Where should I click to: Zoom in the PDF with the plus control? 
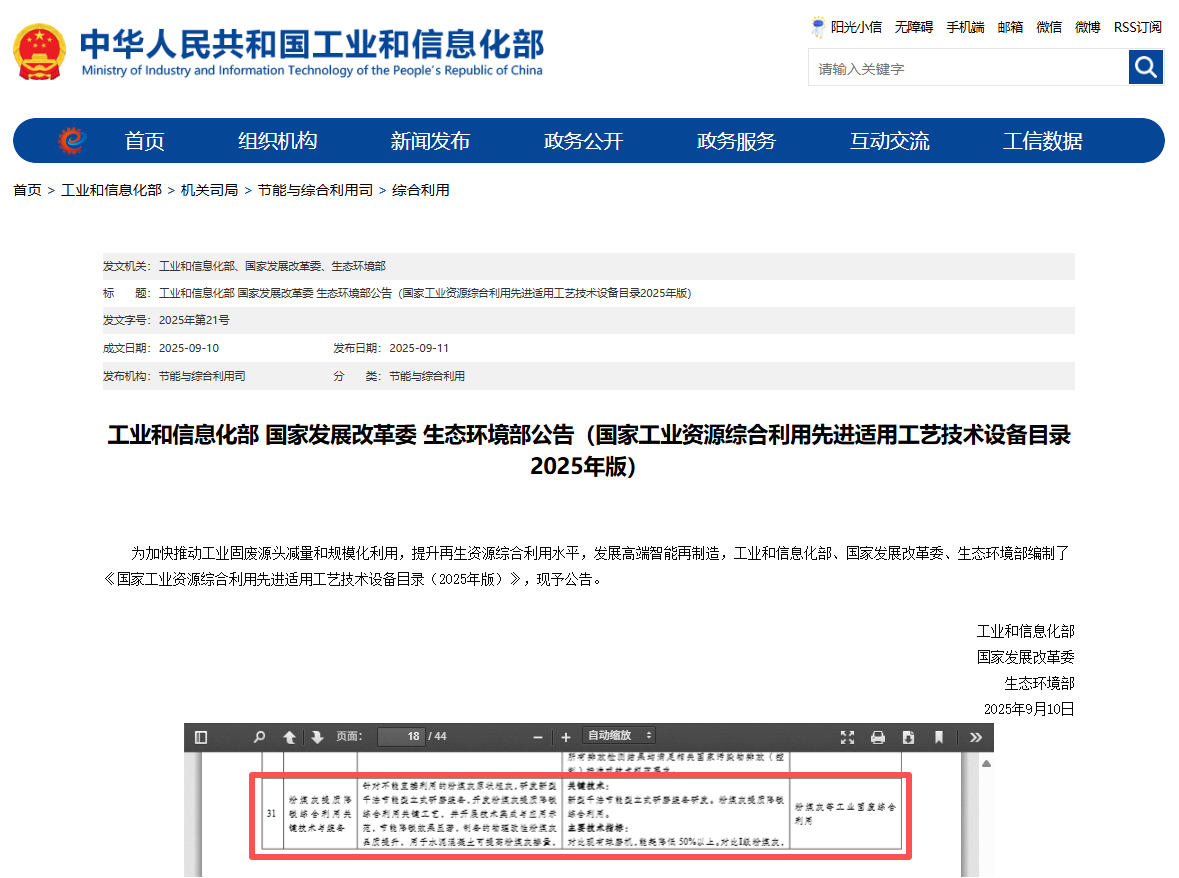tap(566, 737)
